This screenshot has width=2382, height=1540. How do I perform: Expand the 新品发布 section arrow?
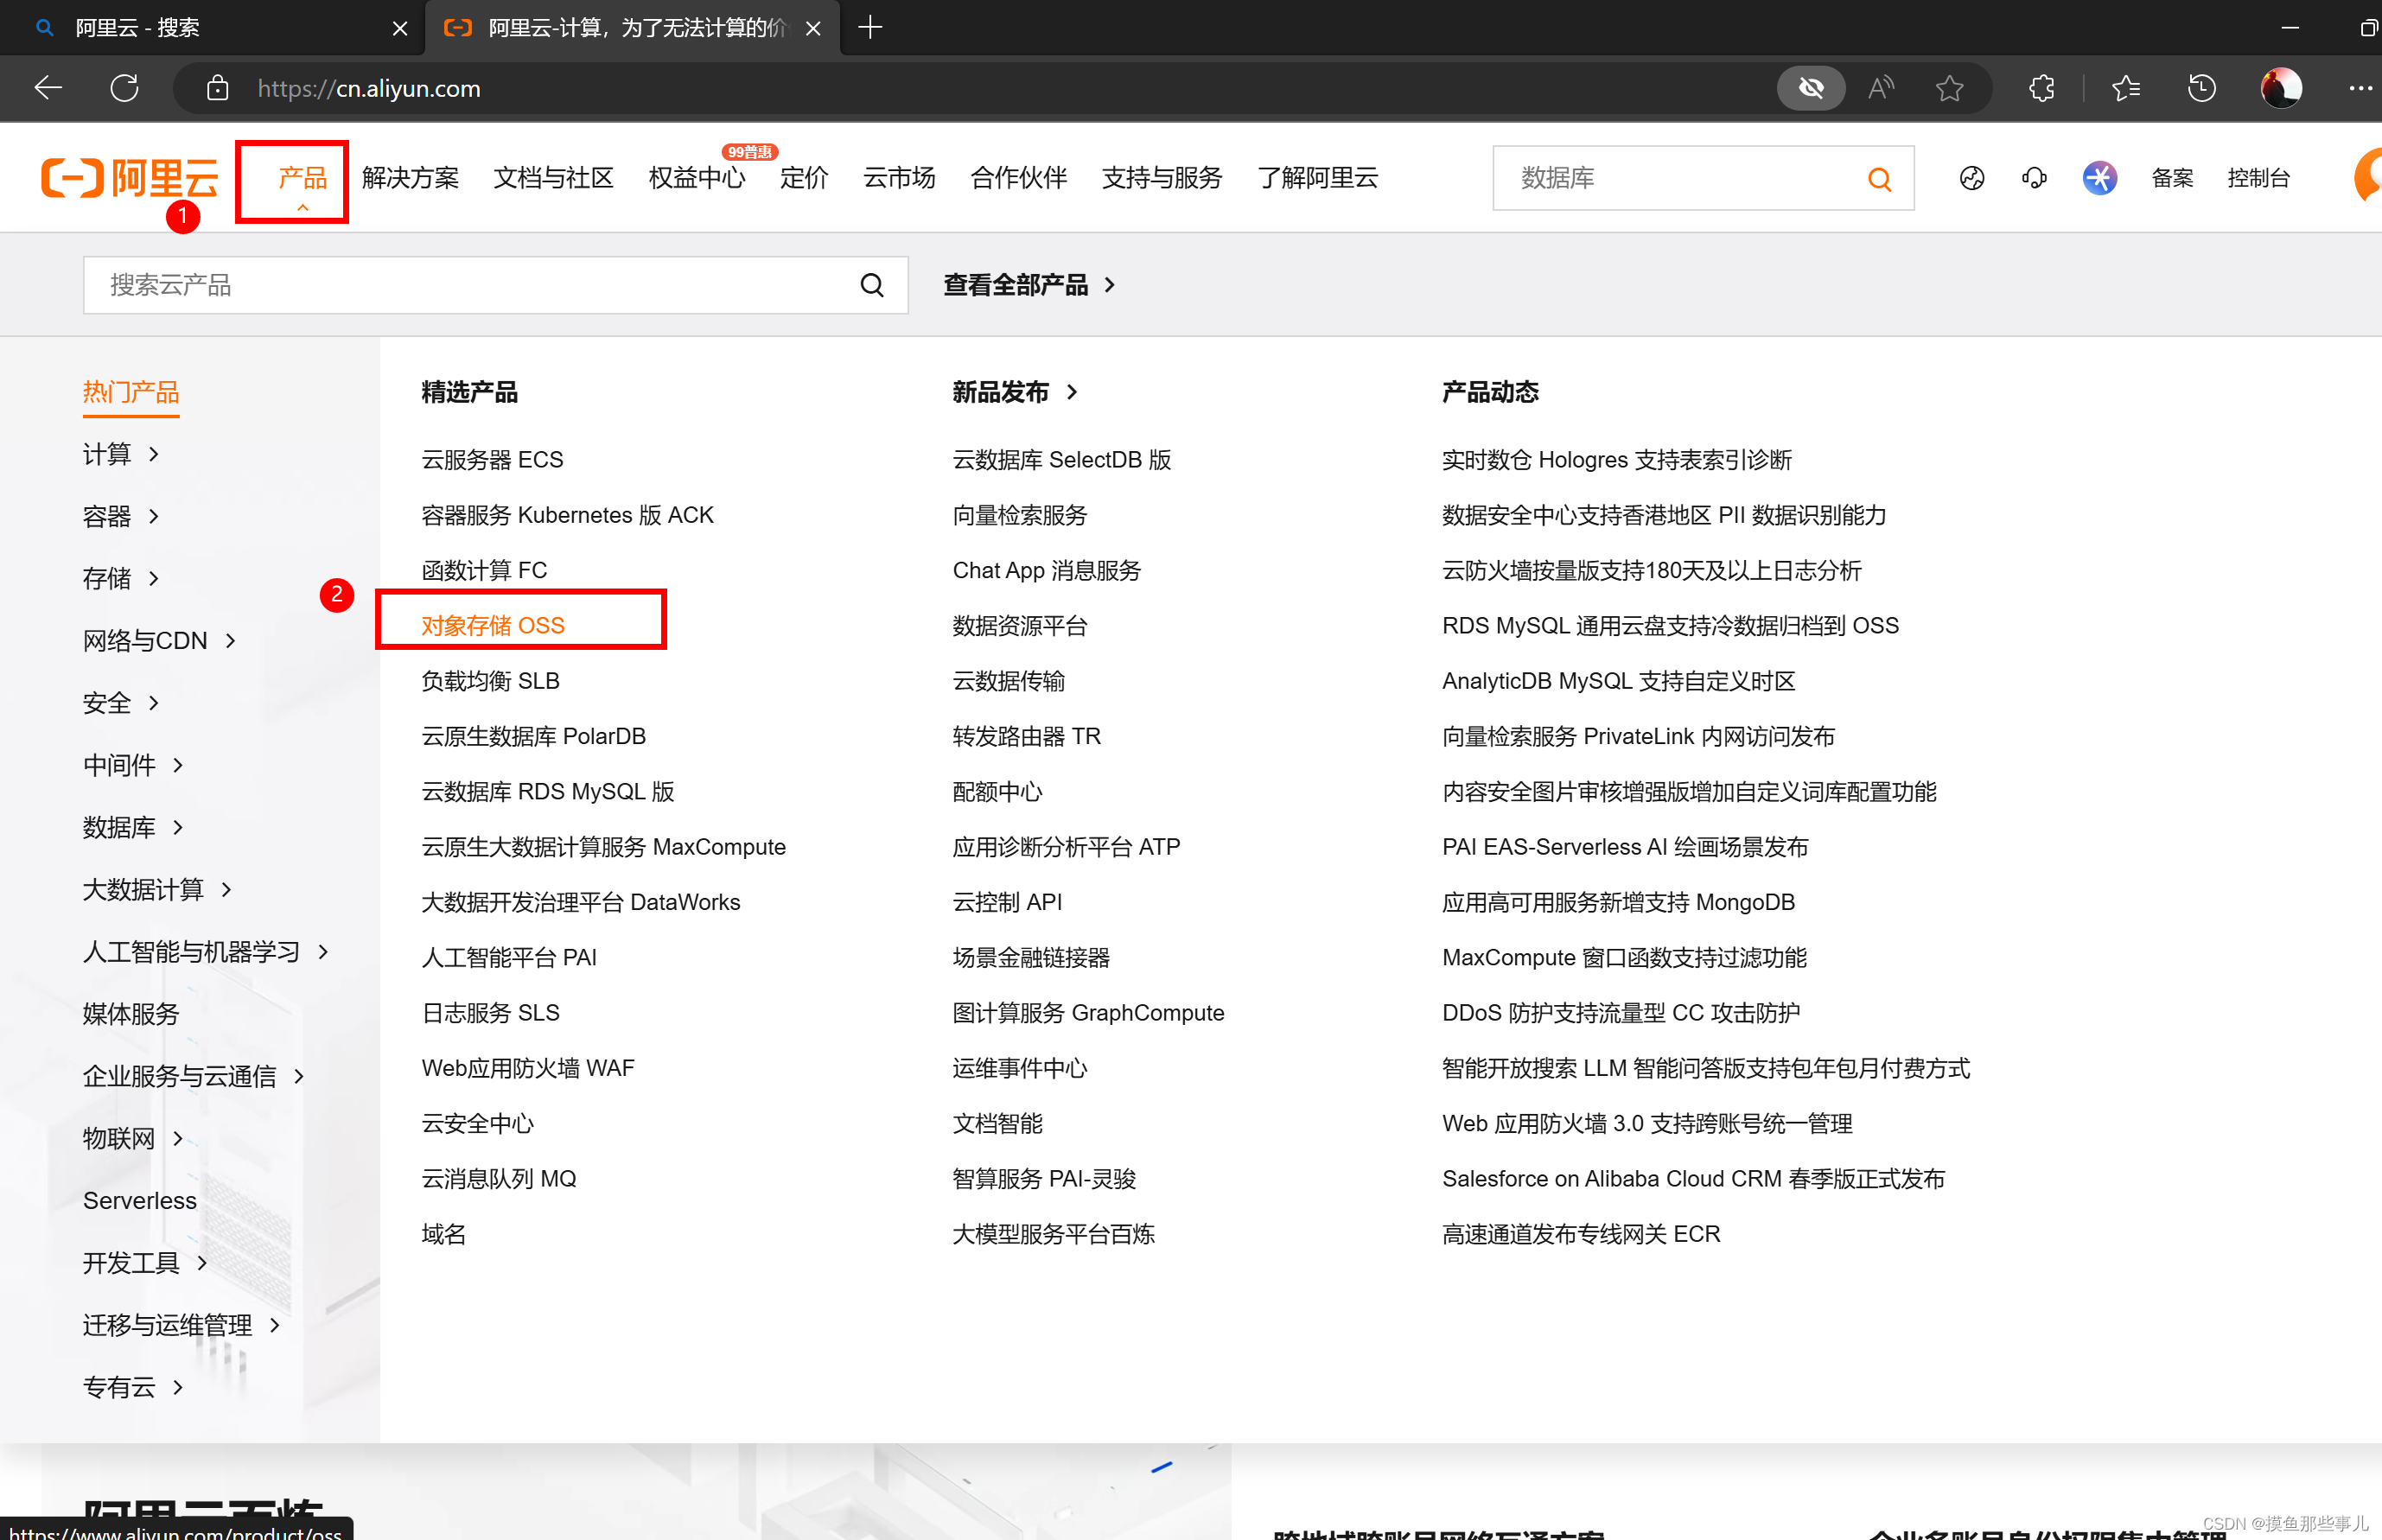pyautogui.click(x=1072, y=392)
